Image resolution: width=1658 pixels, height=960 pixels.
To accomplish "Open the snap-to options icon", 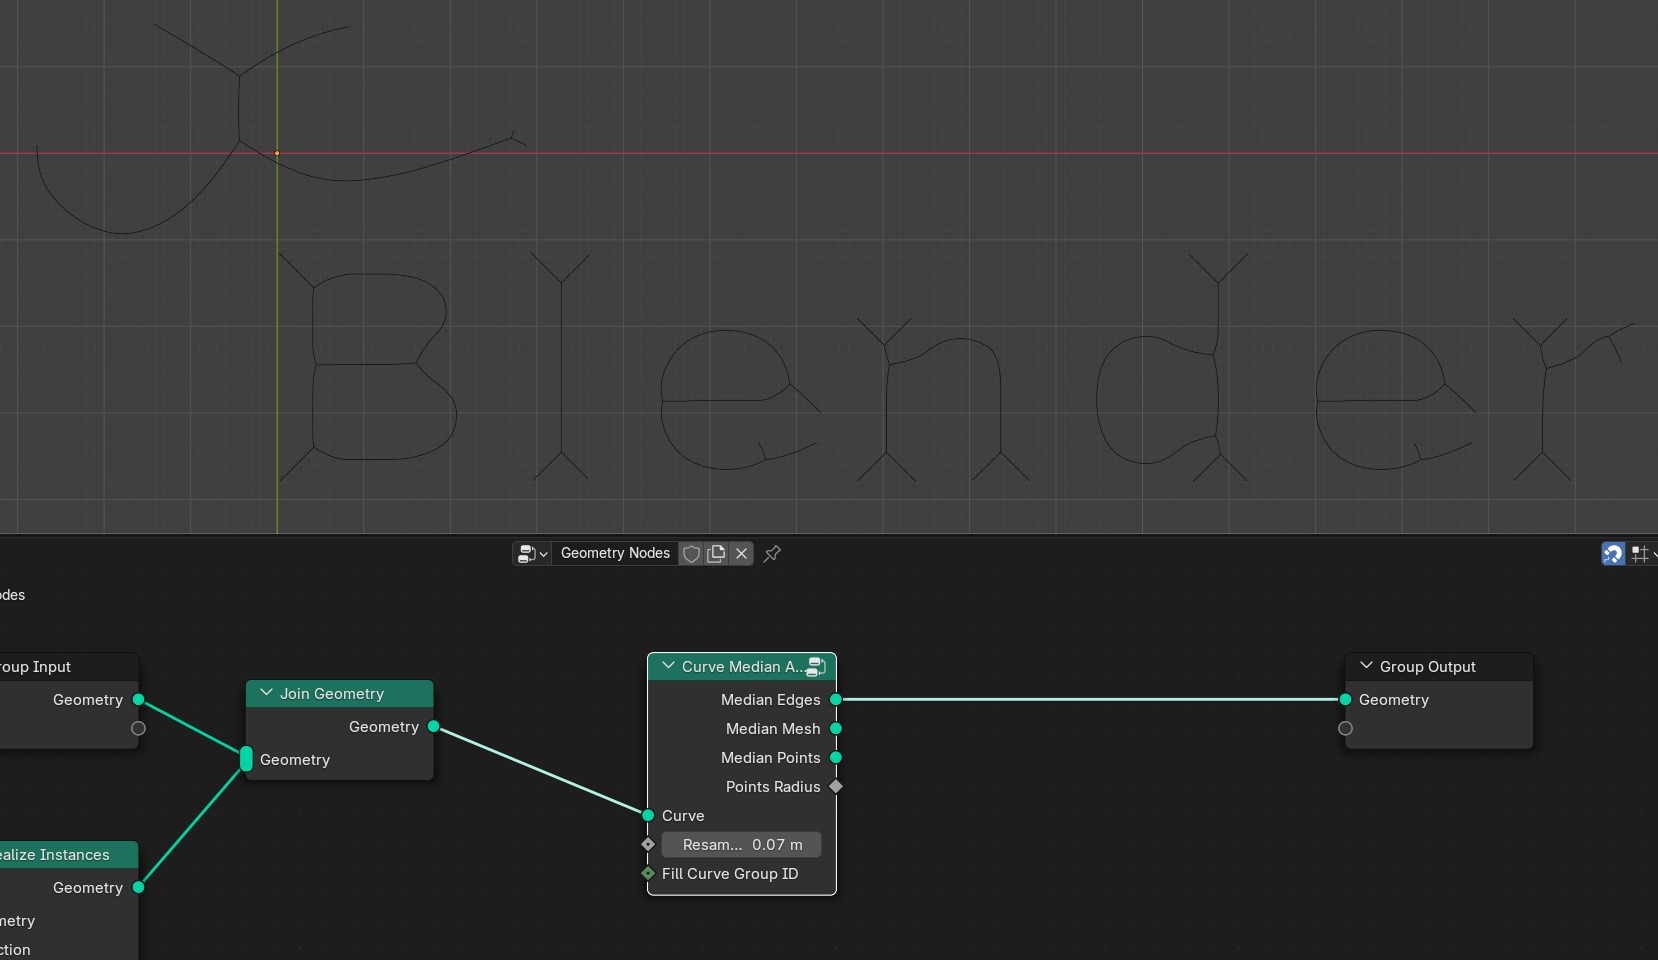I will (x=1644, y=553).
